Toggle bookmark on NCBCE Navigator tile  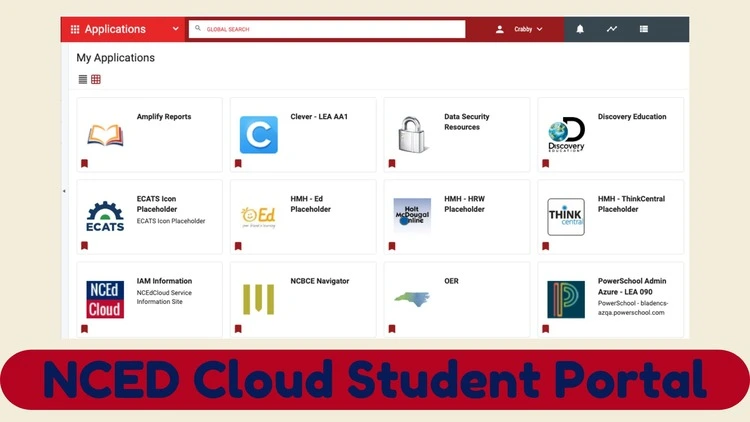click(x=238, y=327)
